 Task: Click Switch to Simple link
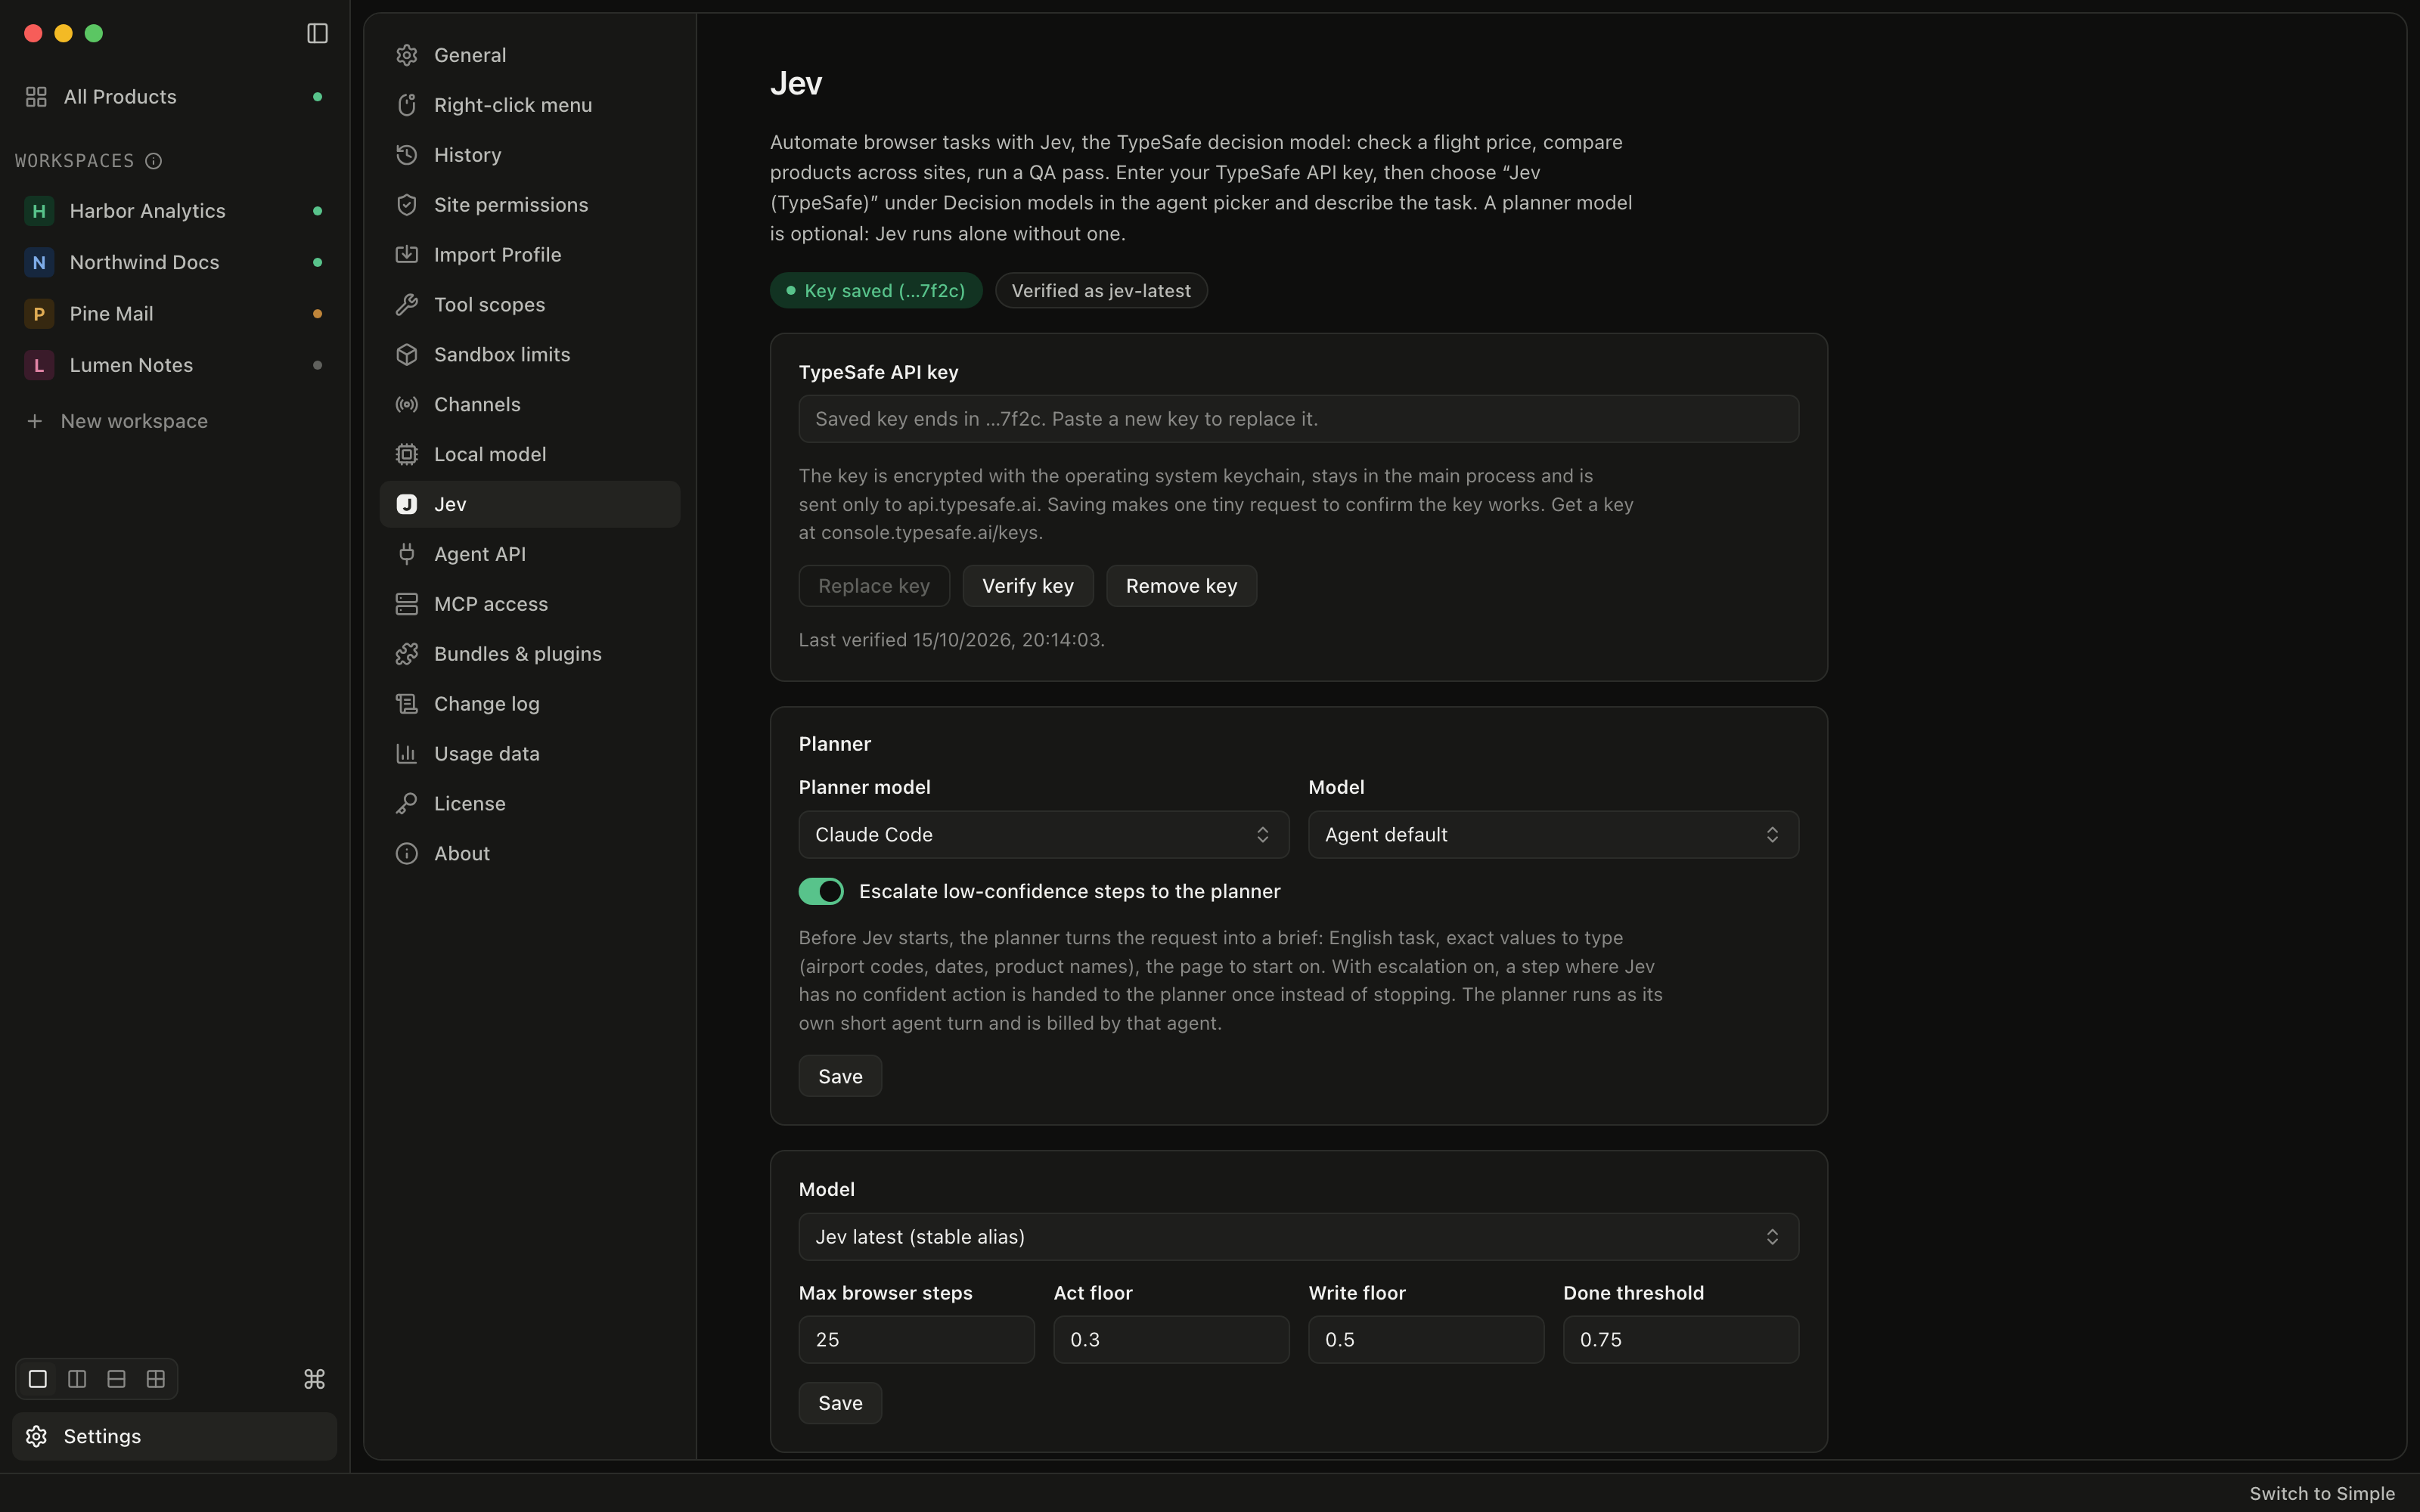tap(2322, 1493)
